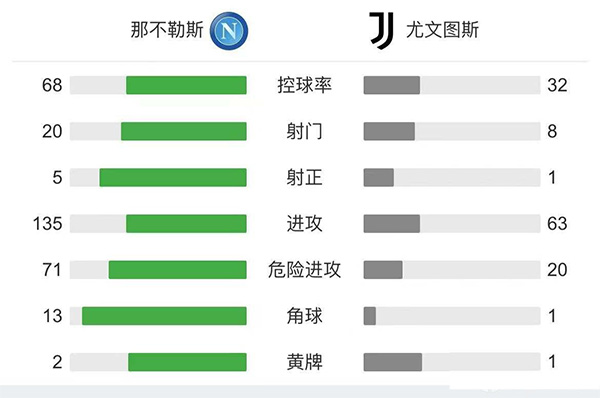Click Juventus's gray possession bar

click(x=392, y=85)
